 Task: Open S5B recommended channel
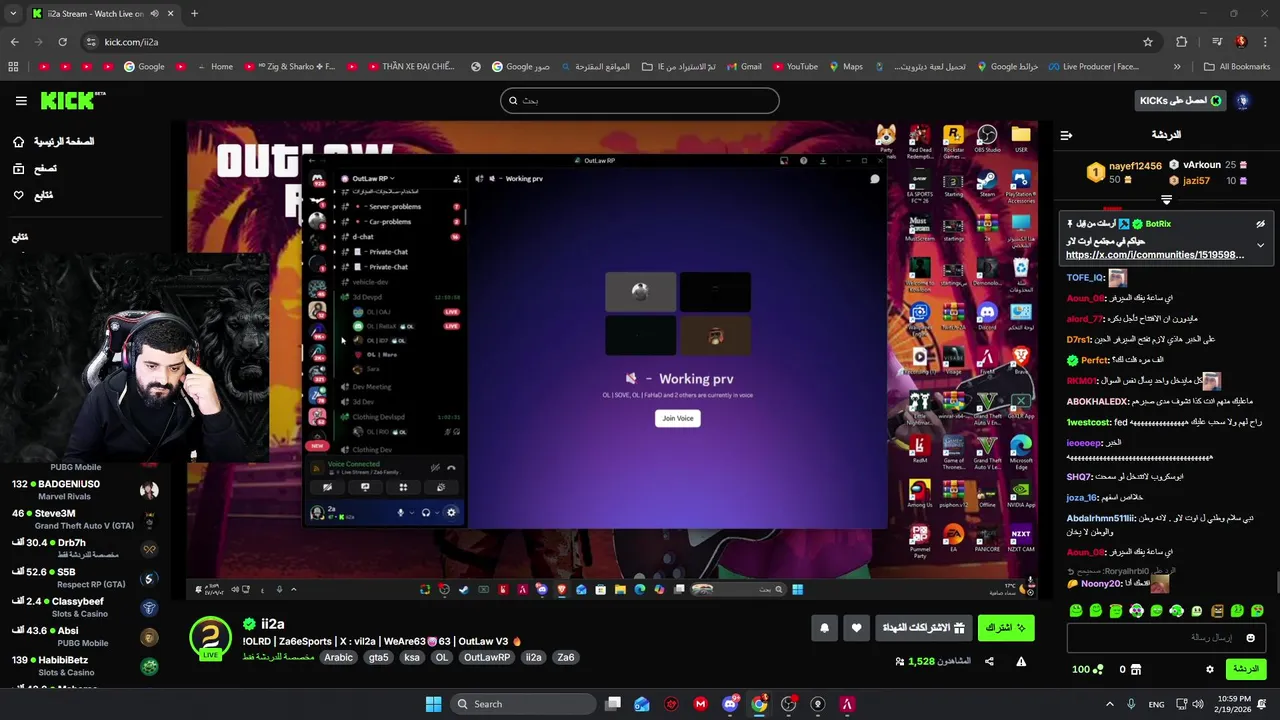pyautogui.click(x=85, y=577)
